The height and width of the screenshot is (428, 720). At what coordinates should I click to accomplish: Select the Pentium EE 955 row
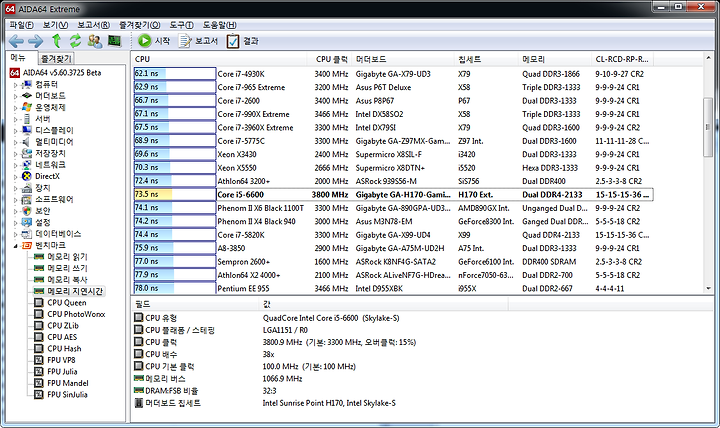pyautogui.click(x=393, y=288)
